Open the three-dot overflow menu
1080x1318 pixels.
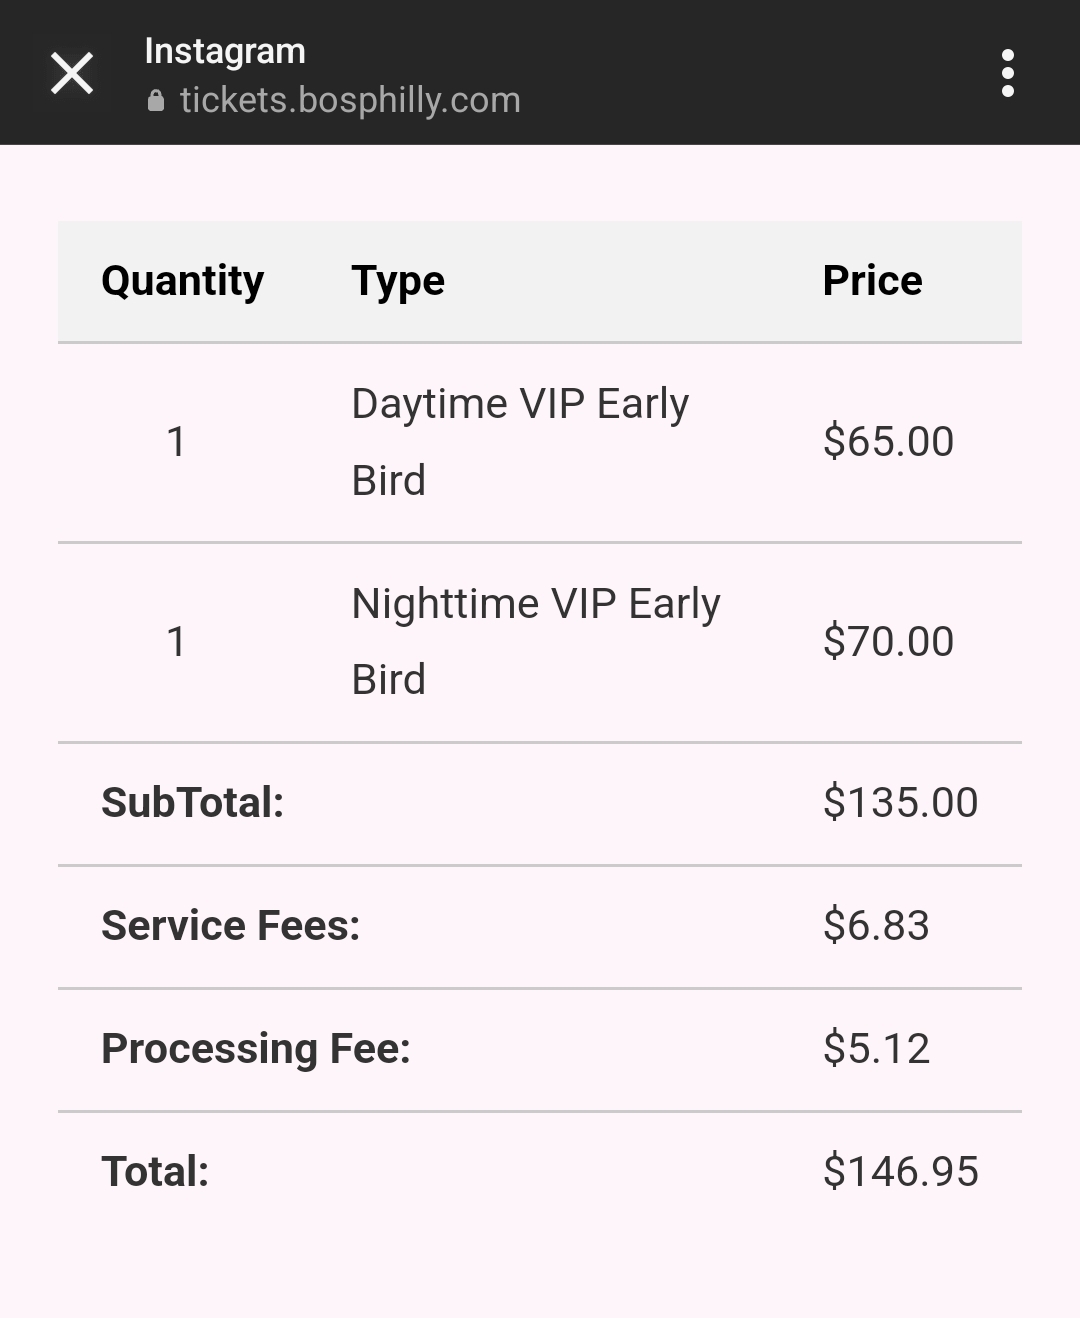[1007, 73]
